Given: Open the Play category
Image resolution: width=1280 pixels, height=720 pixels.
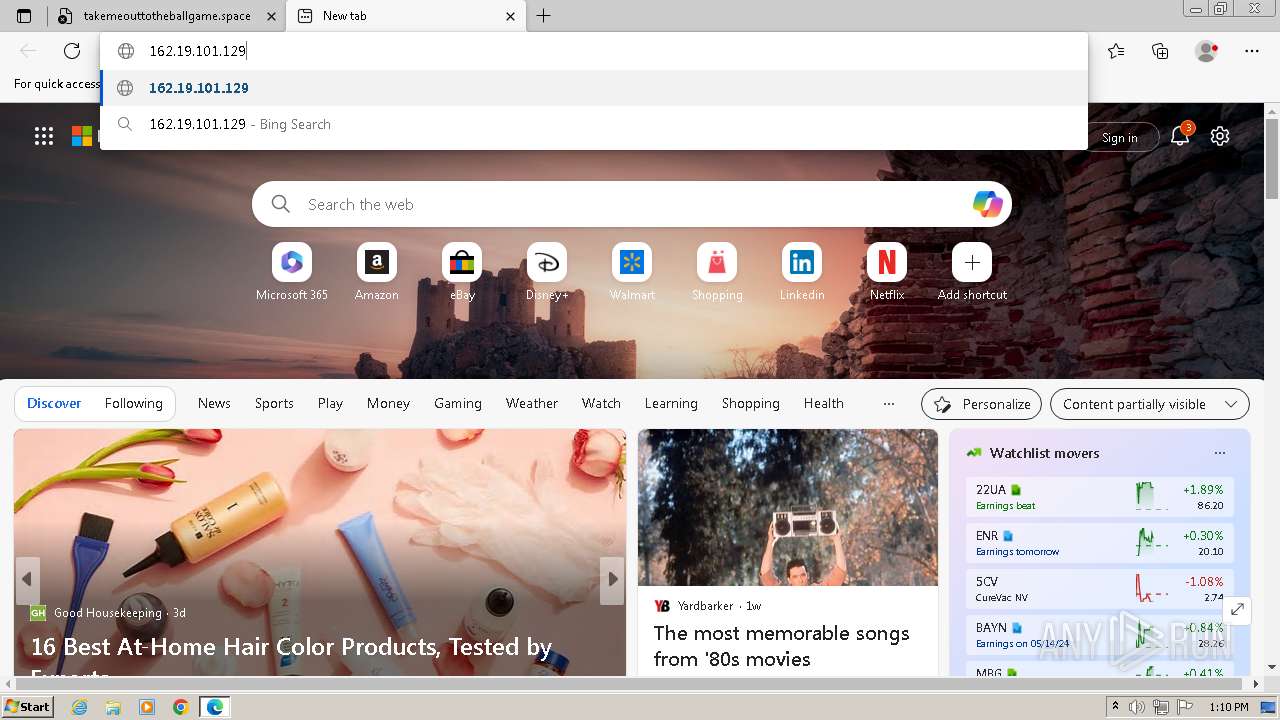Looking at the screenshot, I should 330,404.
